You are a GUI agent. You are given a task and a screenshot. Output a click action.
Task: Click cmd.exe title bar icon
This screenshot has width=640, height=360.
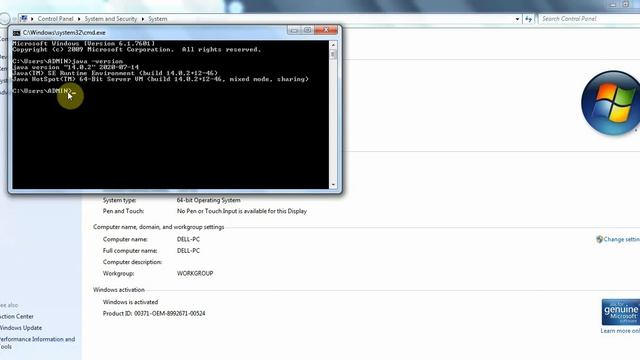(x=16, y=33)
